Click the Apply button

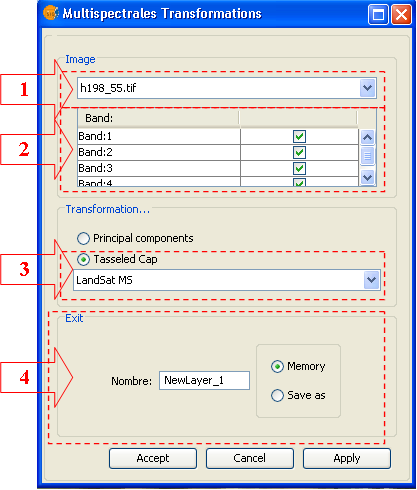coord(347,458)
